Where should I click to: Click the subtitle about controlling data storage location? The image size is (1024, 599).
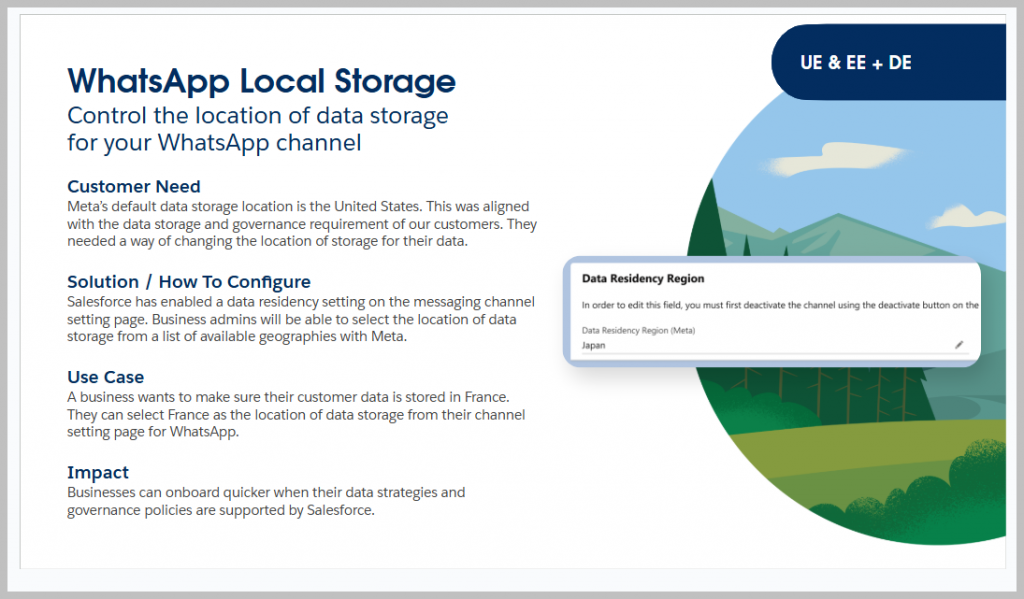[257, 129]
